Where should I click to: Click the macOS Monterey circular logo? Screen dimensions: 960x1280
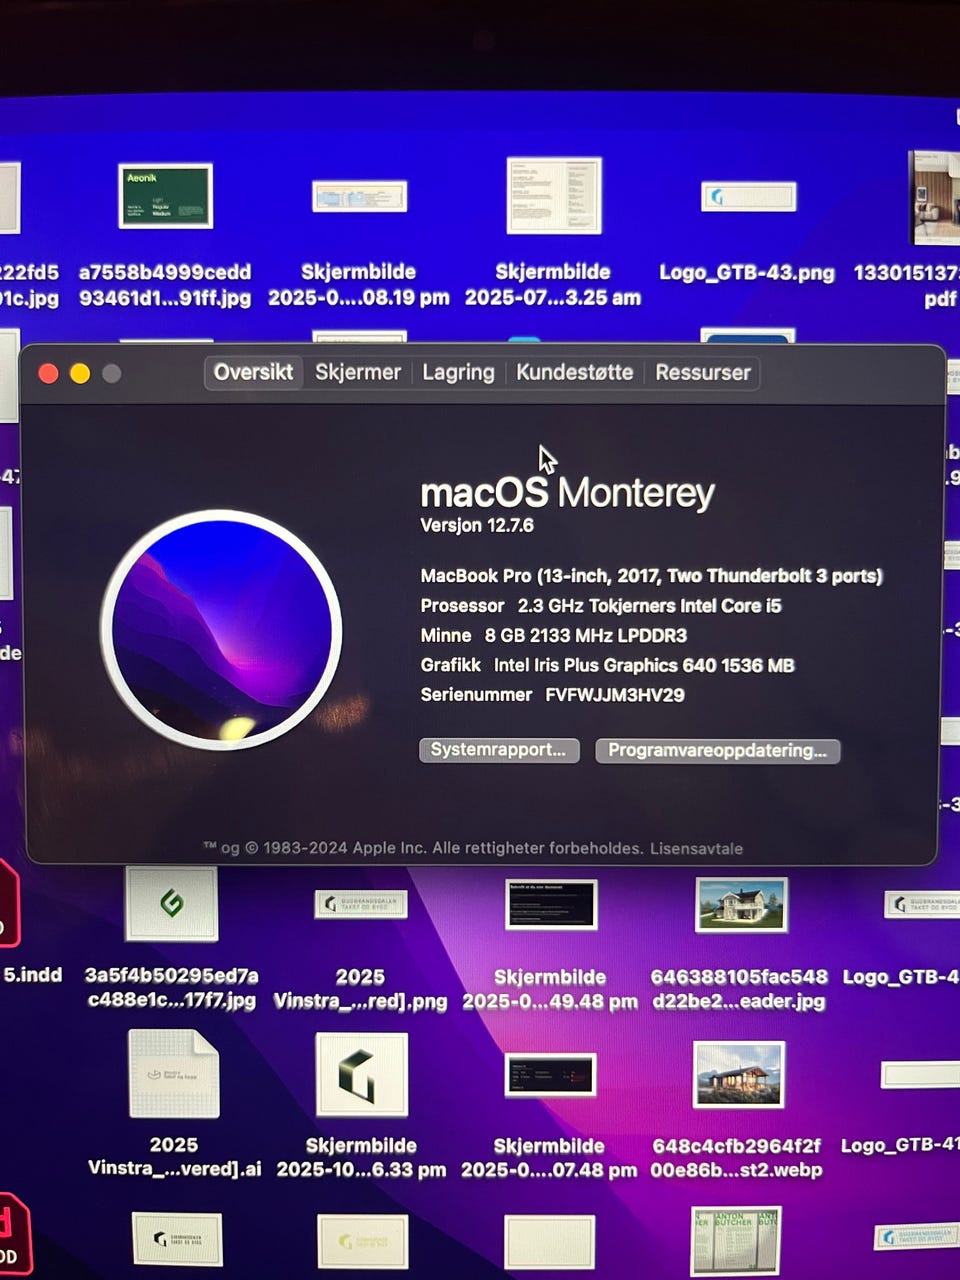click(221, 630)
